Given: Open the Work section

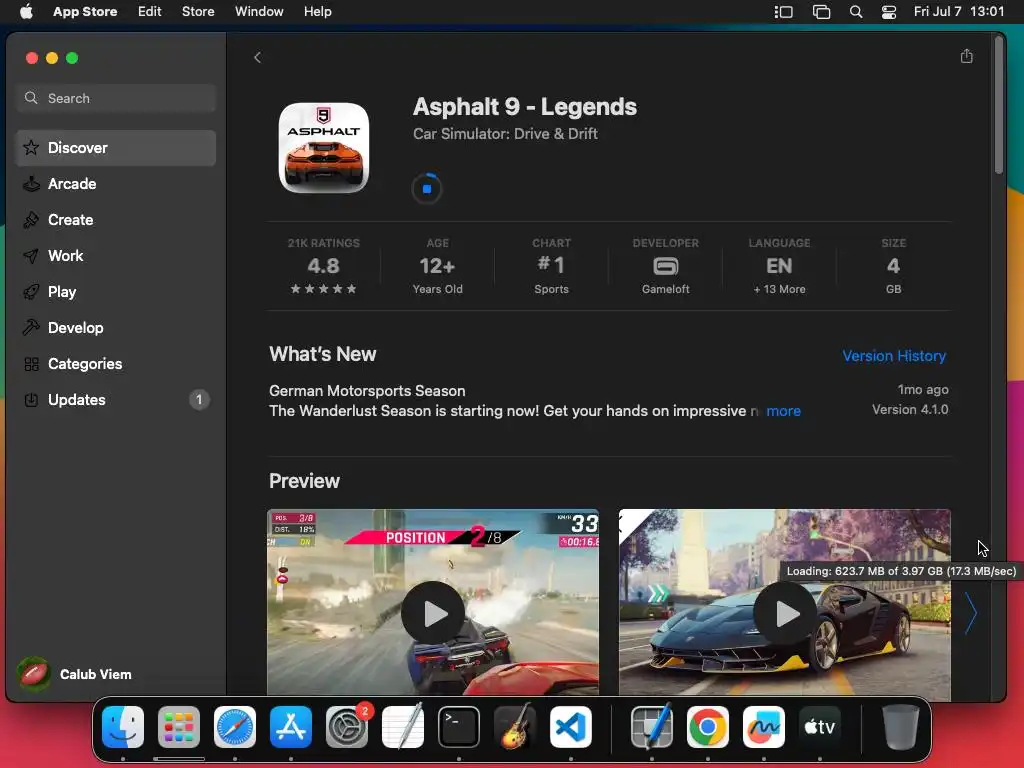Looking at the screenshot, I should pos(116,255).
